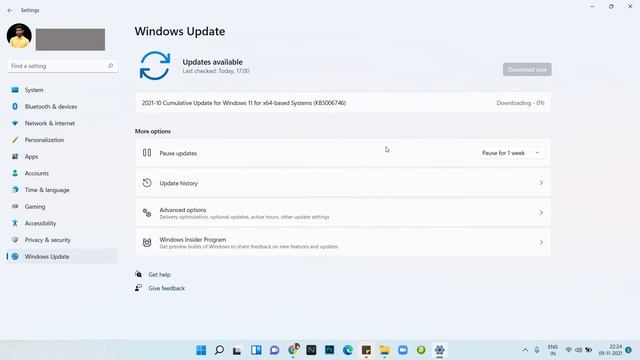Viewport: 640px width, 360px height.
Task: Select Apps in the sidebar
Action: click(62, 157)
